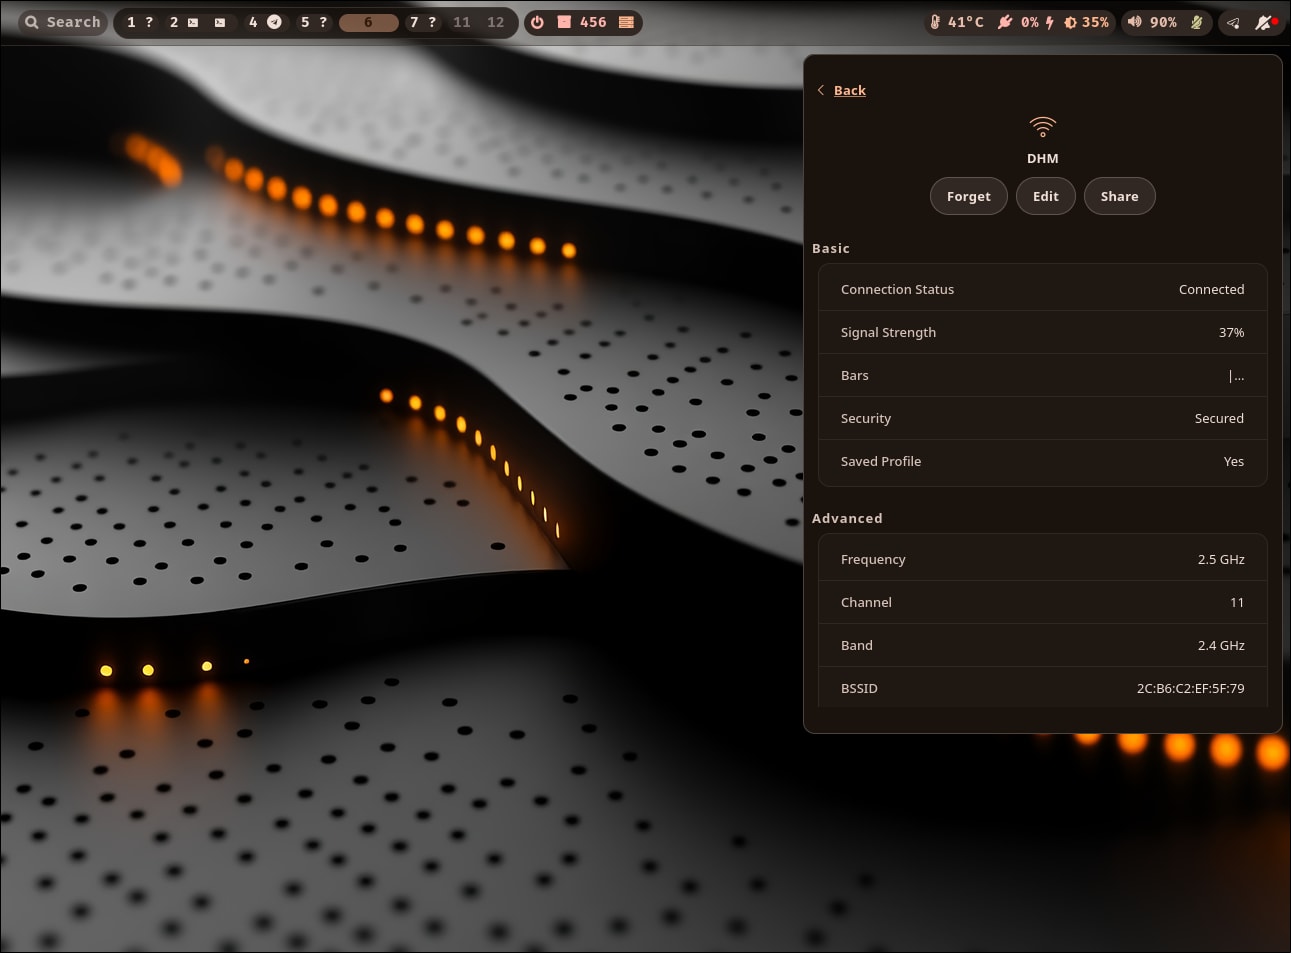Click the Wi-Fi signal icon above DHM
This screenshot has width=1291, height=953.
coord(1042,127)
